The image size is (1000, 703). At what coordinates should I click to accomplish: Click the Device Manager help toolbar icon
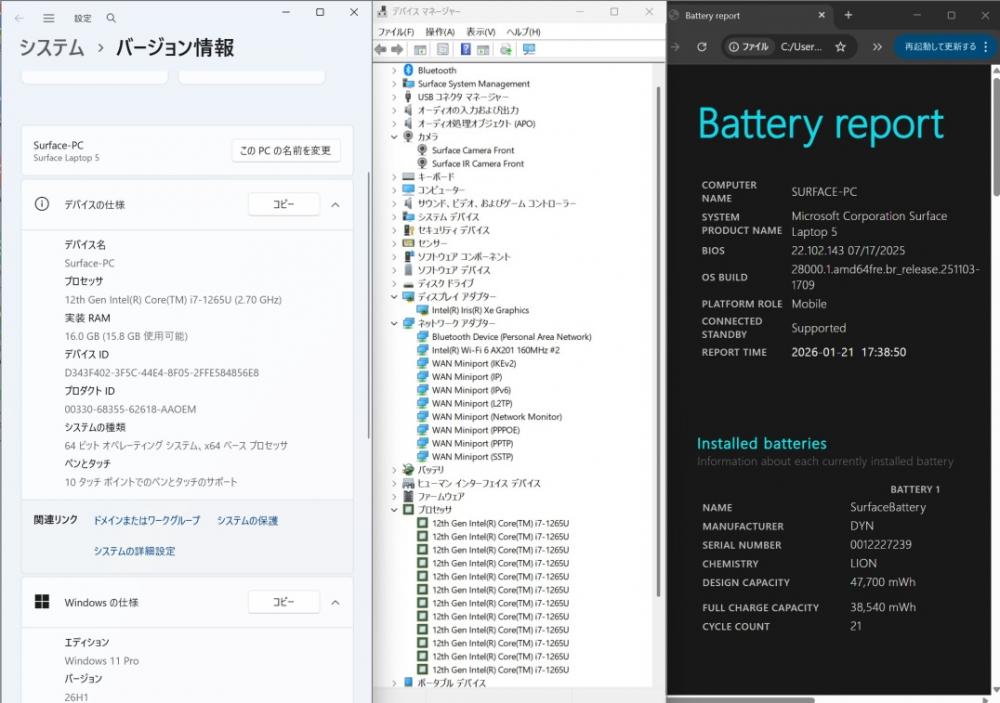pyautogui.click(x=465, y=49)
